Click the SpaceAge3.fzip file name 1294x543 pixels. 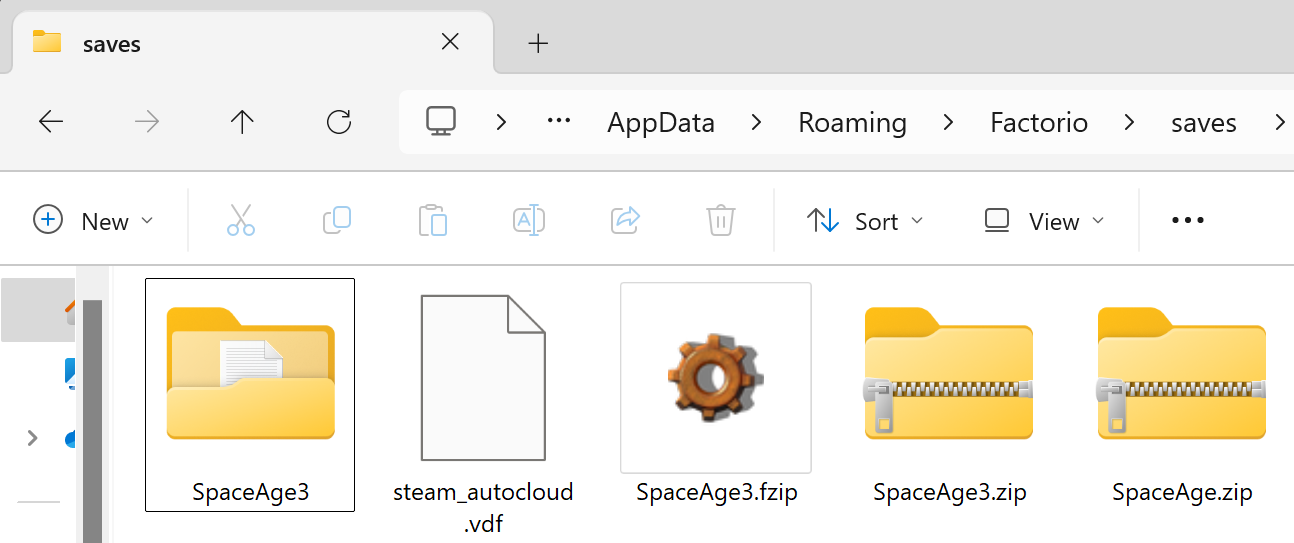click(x=716, y=492)
